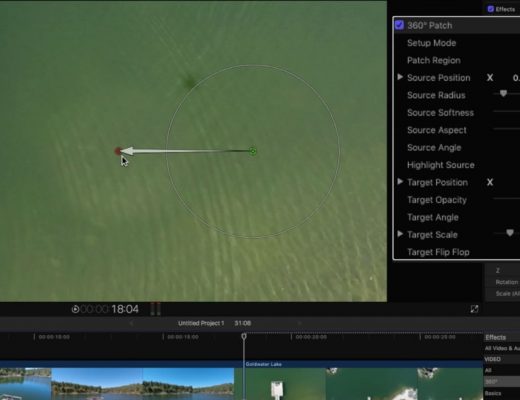This screenshot has width=520, height=400.
Task: Click the 360° Patch effect title
Action: pyautogui.click(x=429, y=25)
